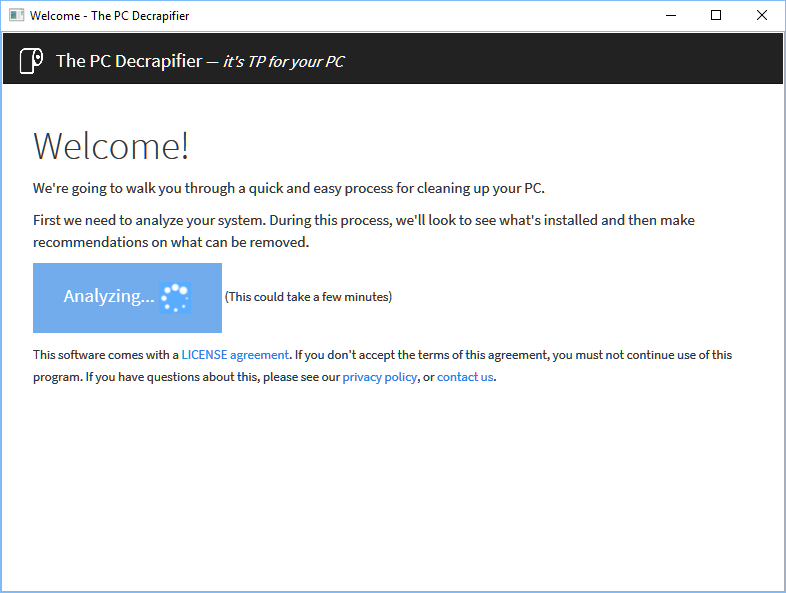This screenshot has width=786, height=593.
Task: Click "The PC Decrapifier" header title
Action: (128, 61)
